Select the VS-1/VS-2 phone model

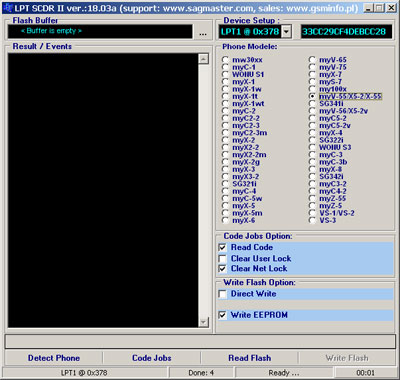coord(312,213)
